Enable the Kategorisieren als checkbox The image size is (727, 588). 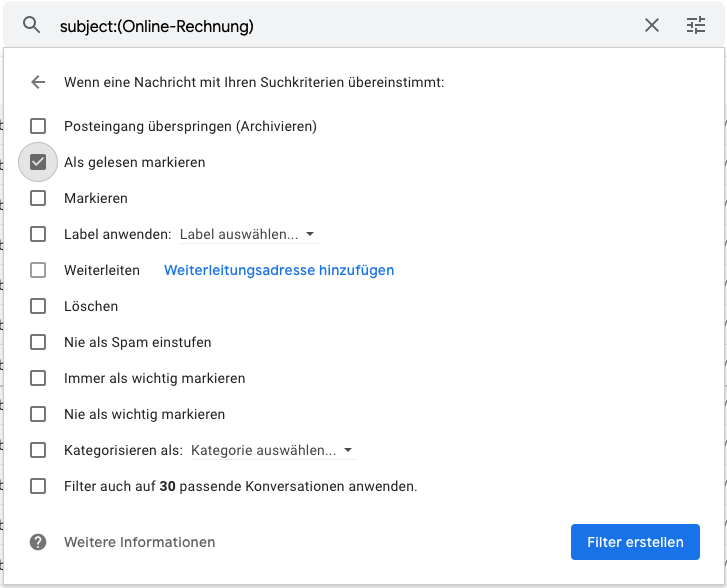click(x=38, y=450)
